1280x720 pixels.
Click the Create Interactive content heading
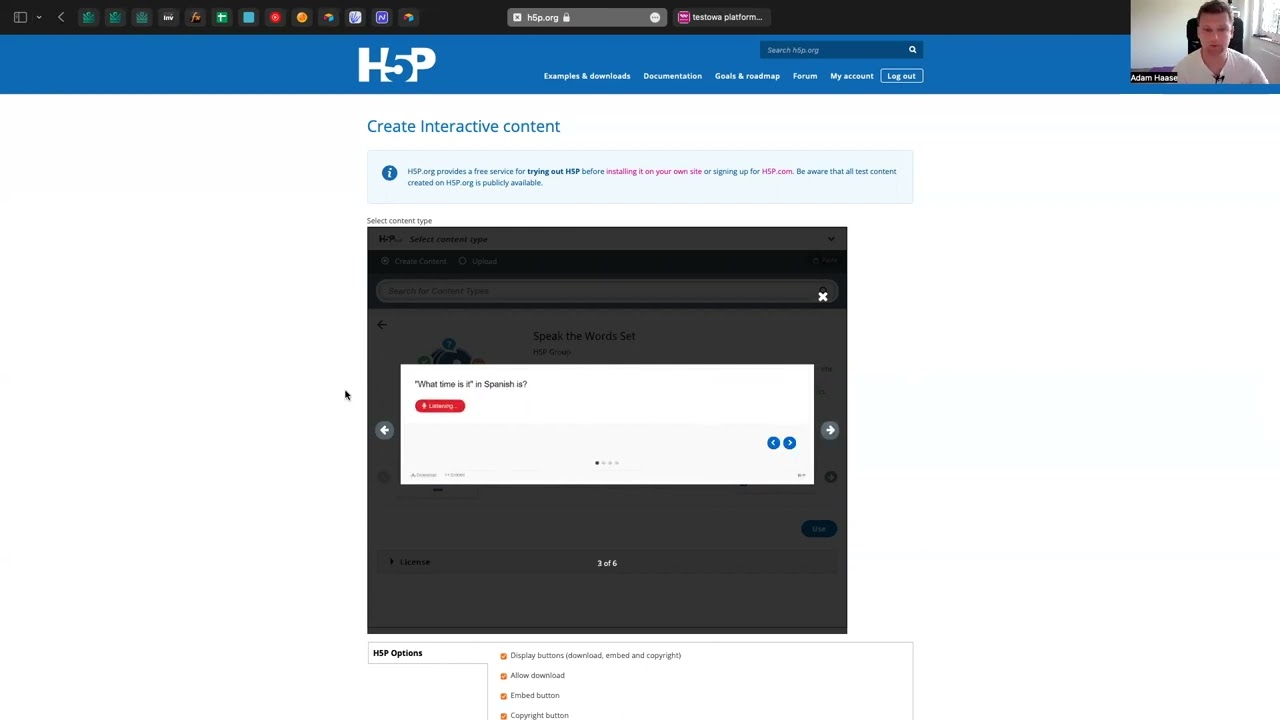coord(463,126)
